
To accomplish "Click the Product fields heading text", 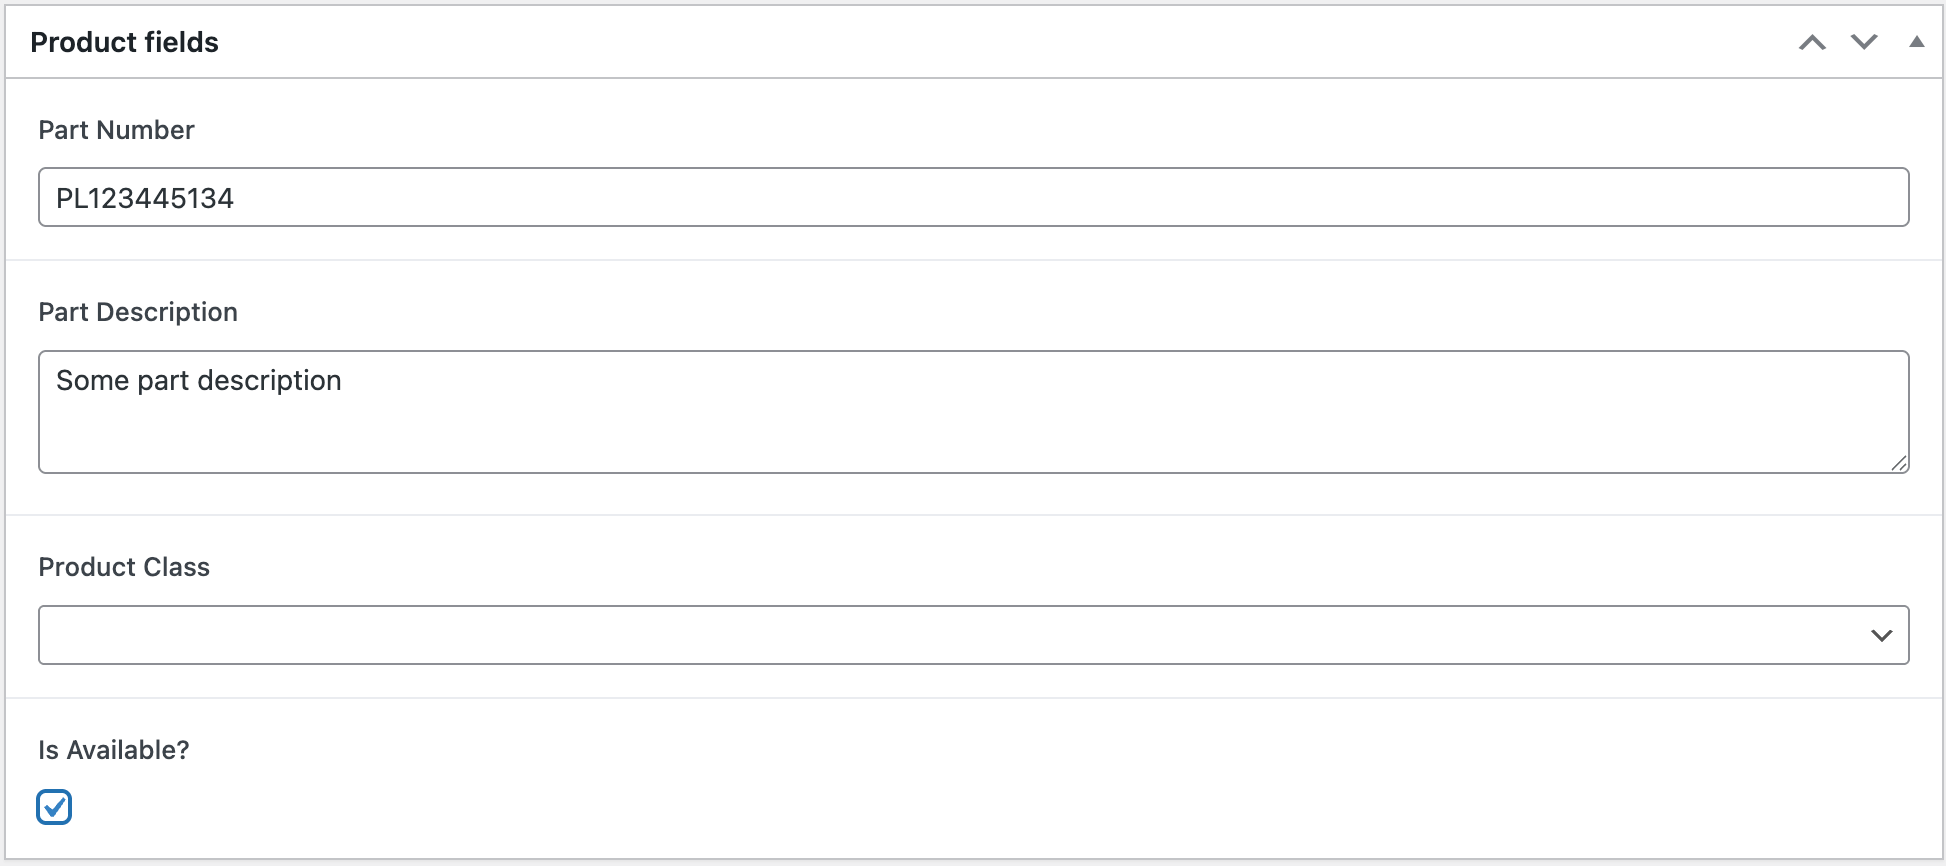I will tap(124, 42).
